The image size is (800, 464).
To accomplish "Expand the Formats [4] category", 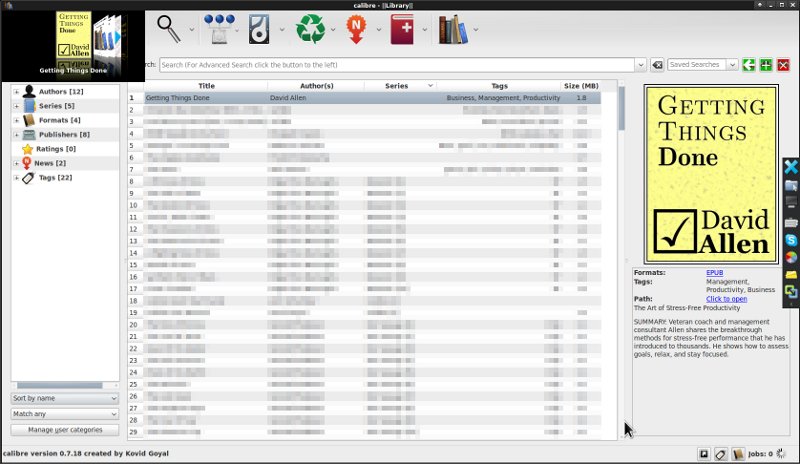I will click(x=16, y=120).
